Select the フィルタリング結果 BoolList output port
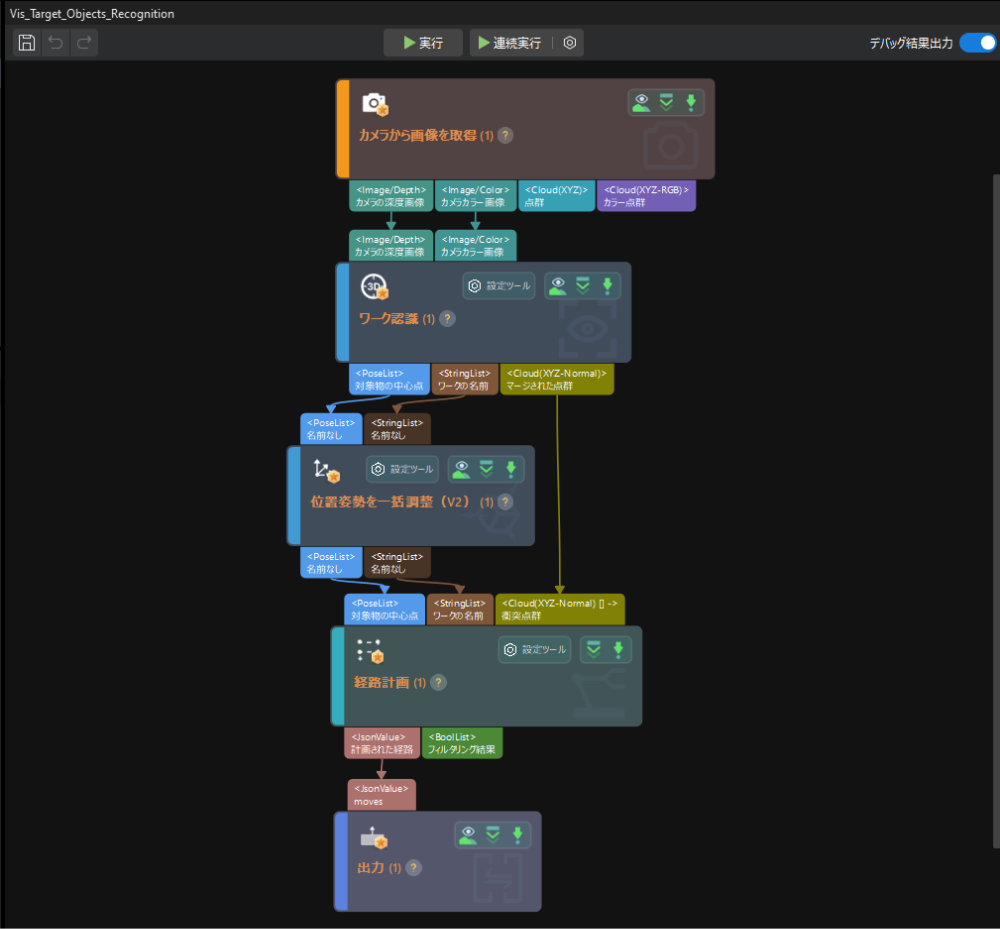Viewport: 1000px width, 929px height. point(462,743)
